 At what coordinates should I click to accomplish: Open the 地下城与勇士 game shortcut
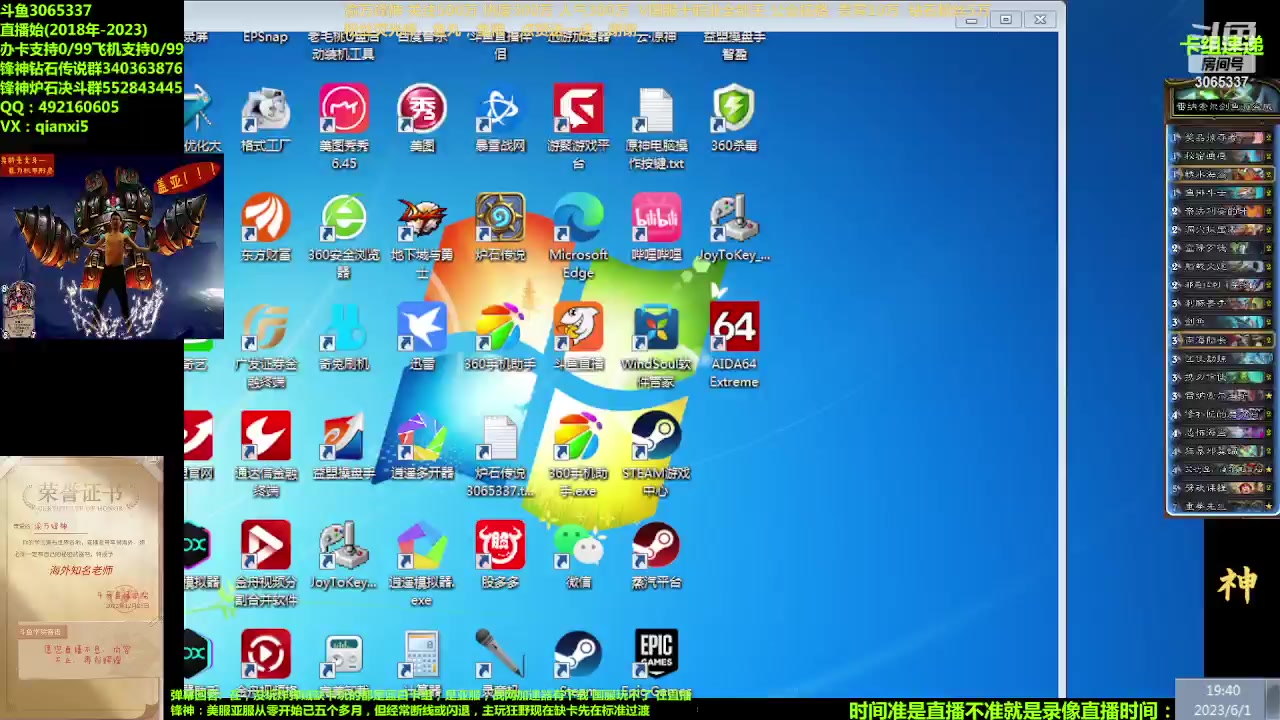(422, 236)
